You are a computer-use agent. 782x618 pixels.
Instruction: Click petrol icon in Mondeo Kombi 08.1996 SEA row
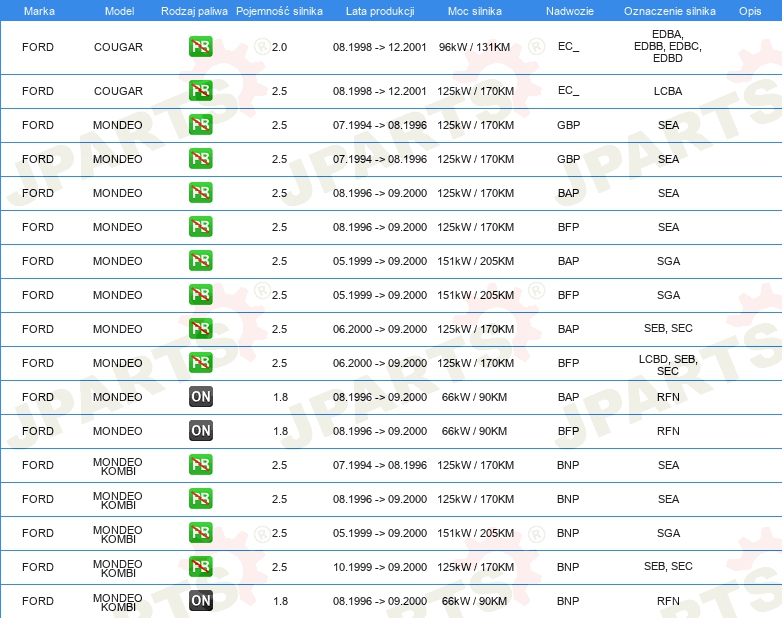point(200,499)
